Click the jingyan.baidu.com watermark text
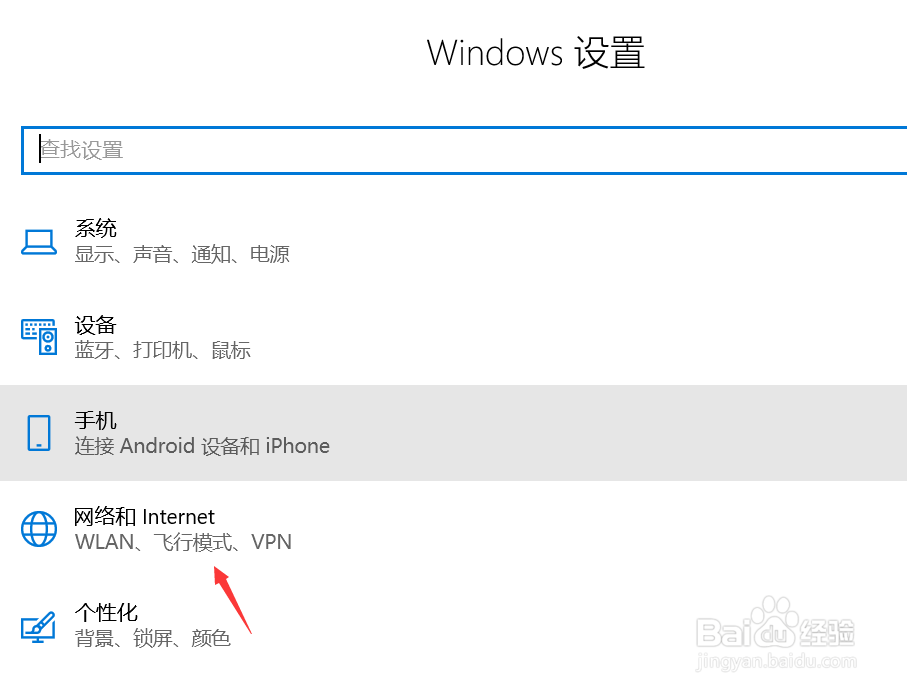Viewport: 907px width, 693px height. pyautogui.click(x=776, y=661)
